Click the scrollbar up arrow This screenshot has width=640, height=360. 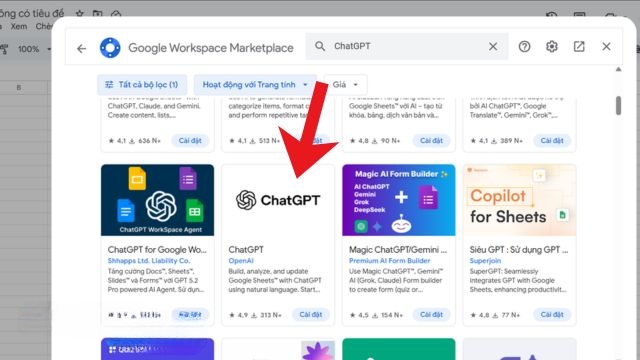click(x=618, y=69)
